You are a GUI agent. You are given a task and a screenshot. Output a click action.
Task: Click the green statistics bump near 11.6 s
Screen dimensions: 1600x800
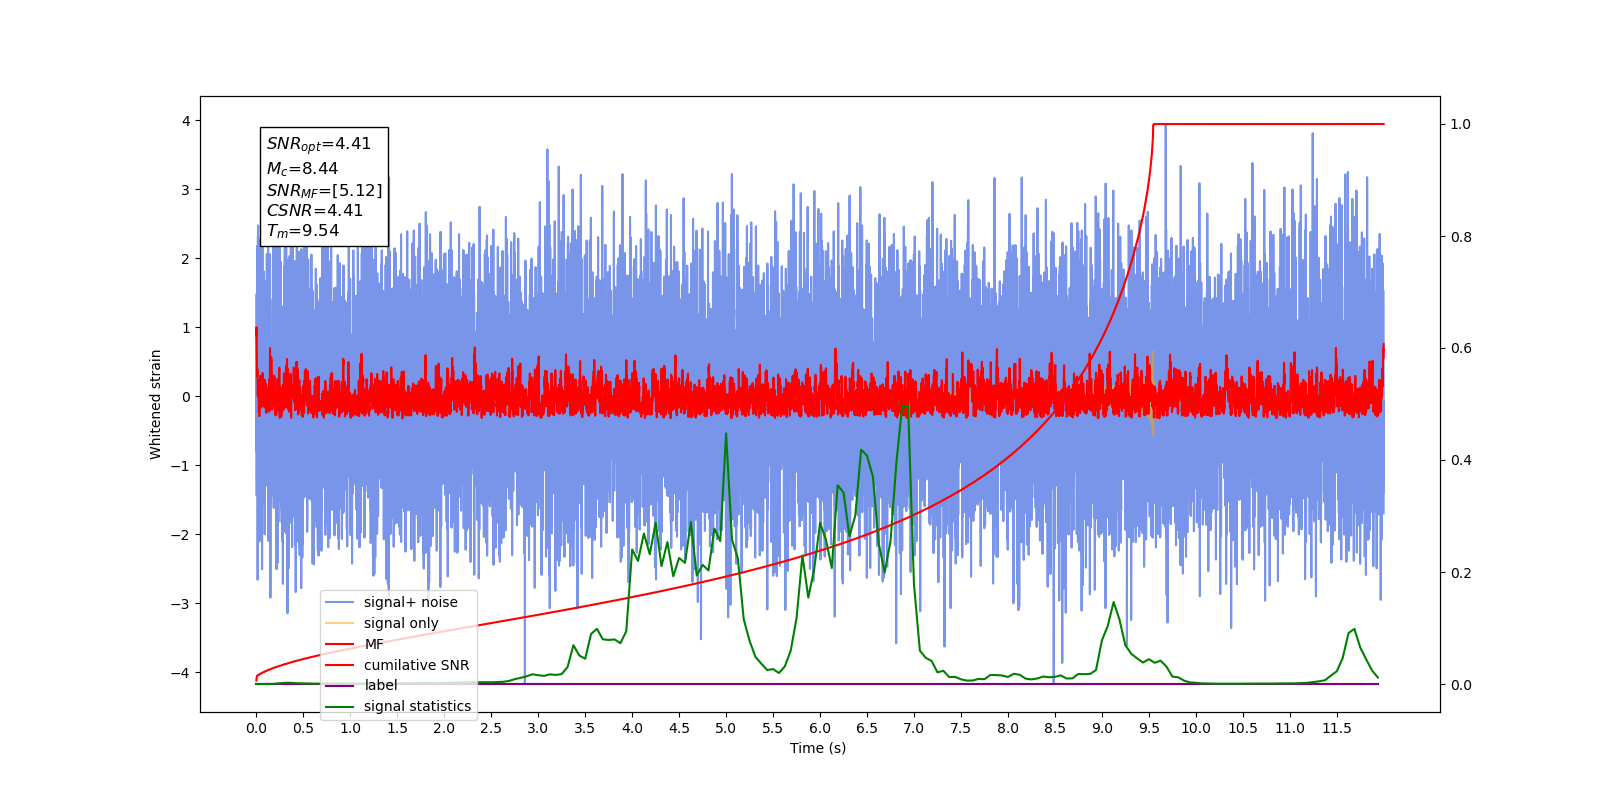(x=1353, y=630)
